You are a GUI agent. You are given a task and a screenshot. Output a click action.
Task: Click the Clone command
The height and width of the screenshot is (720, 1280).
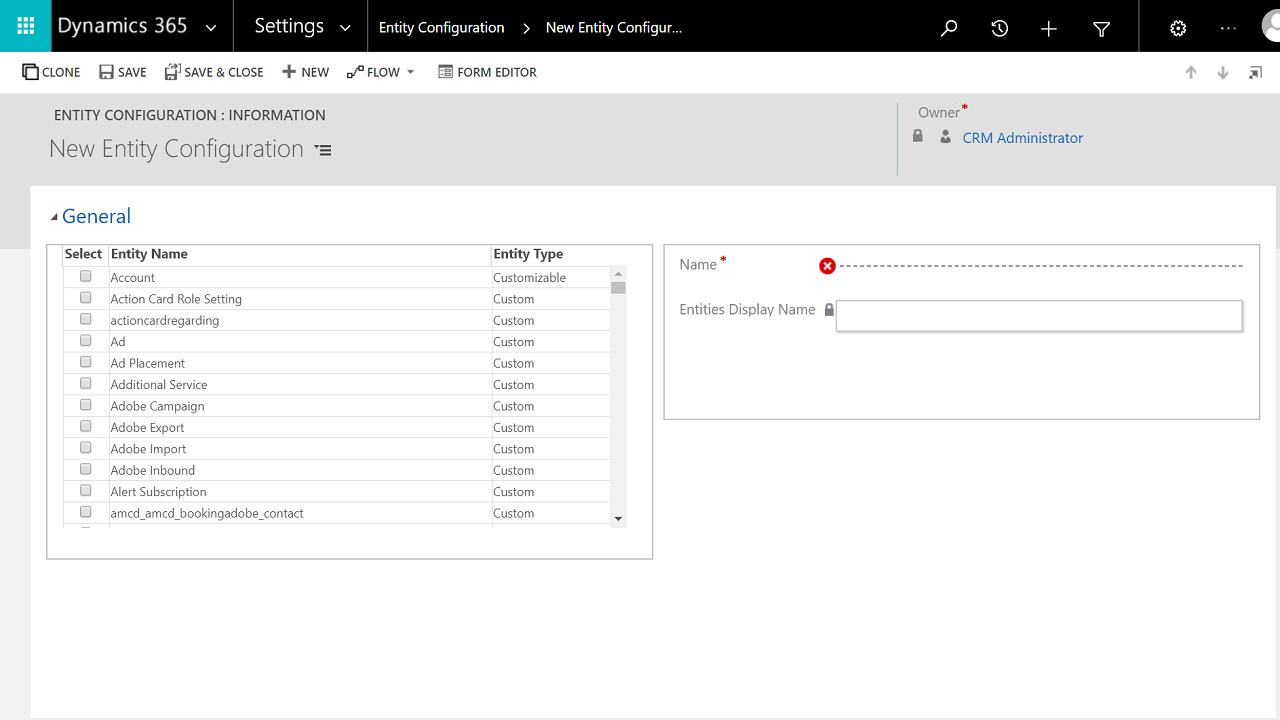[x=52, y=72]
